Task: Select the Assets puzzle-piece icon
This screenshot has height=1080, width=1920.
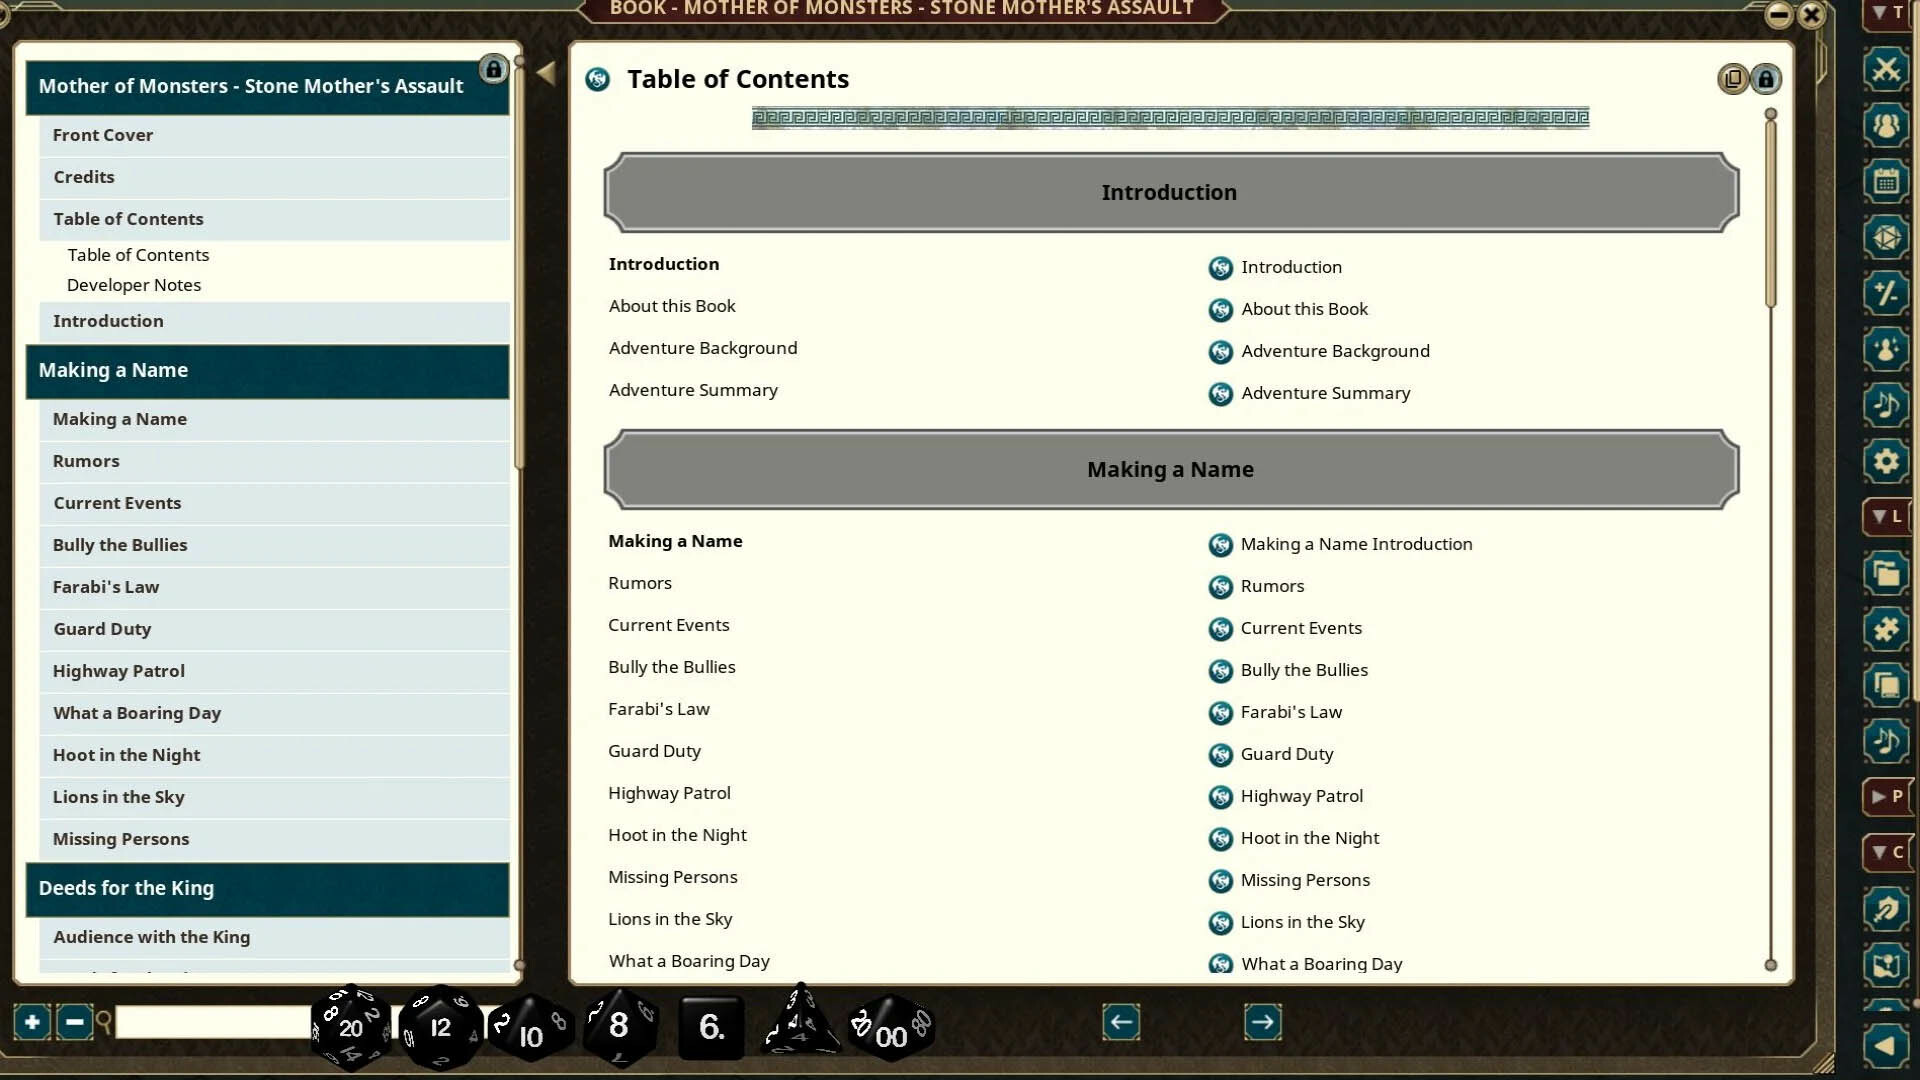Action: point(1884,630)
